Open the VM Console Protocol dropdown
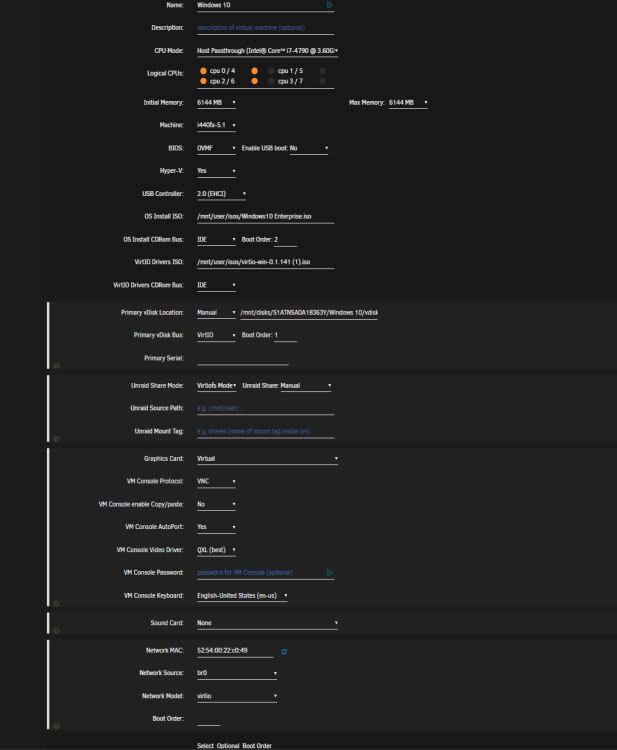Image resolution: width=617 pixels, height=750 pixels. 216,481
